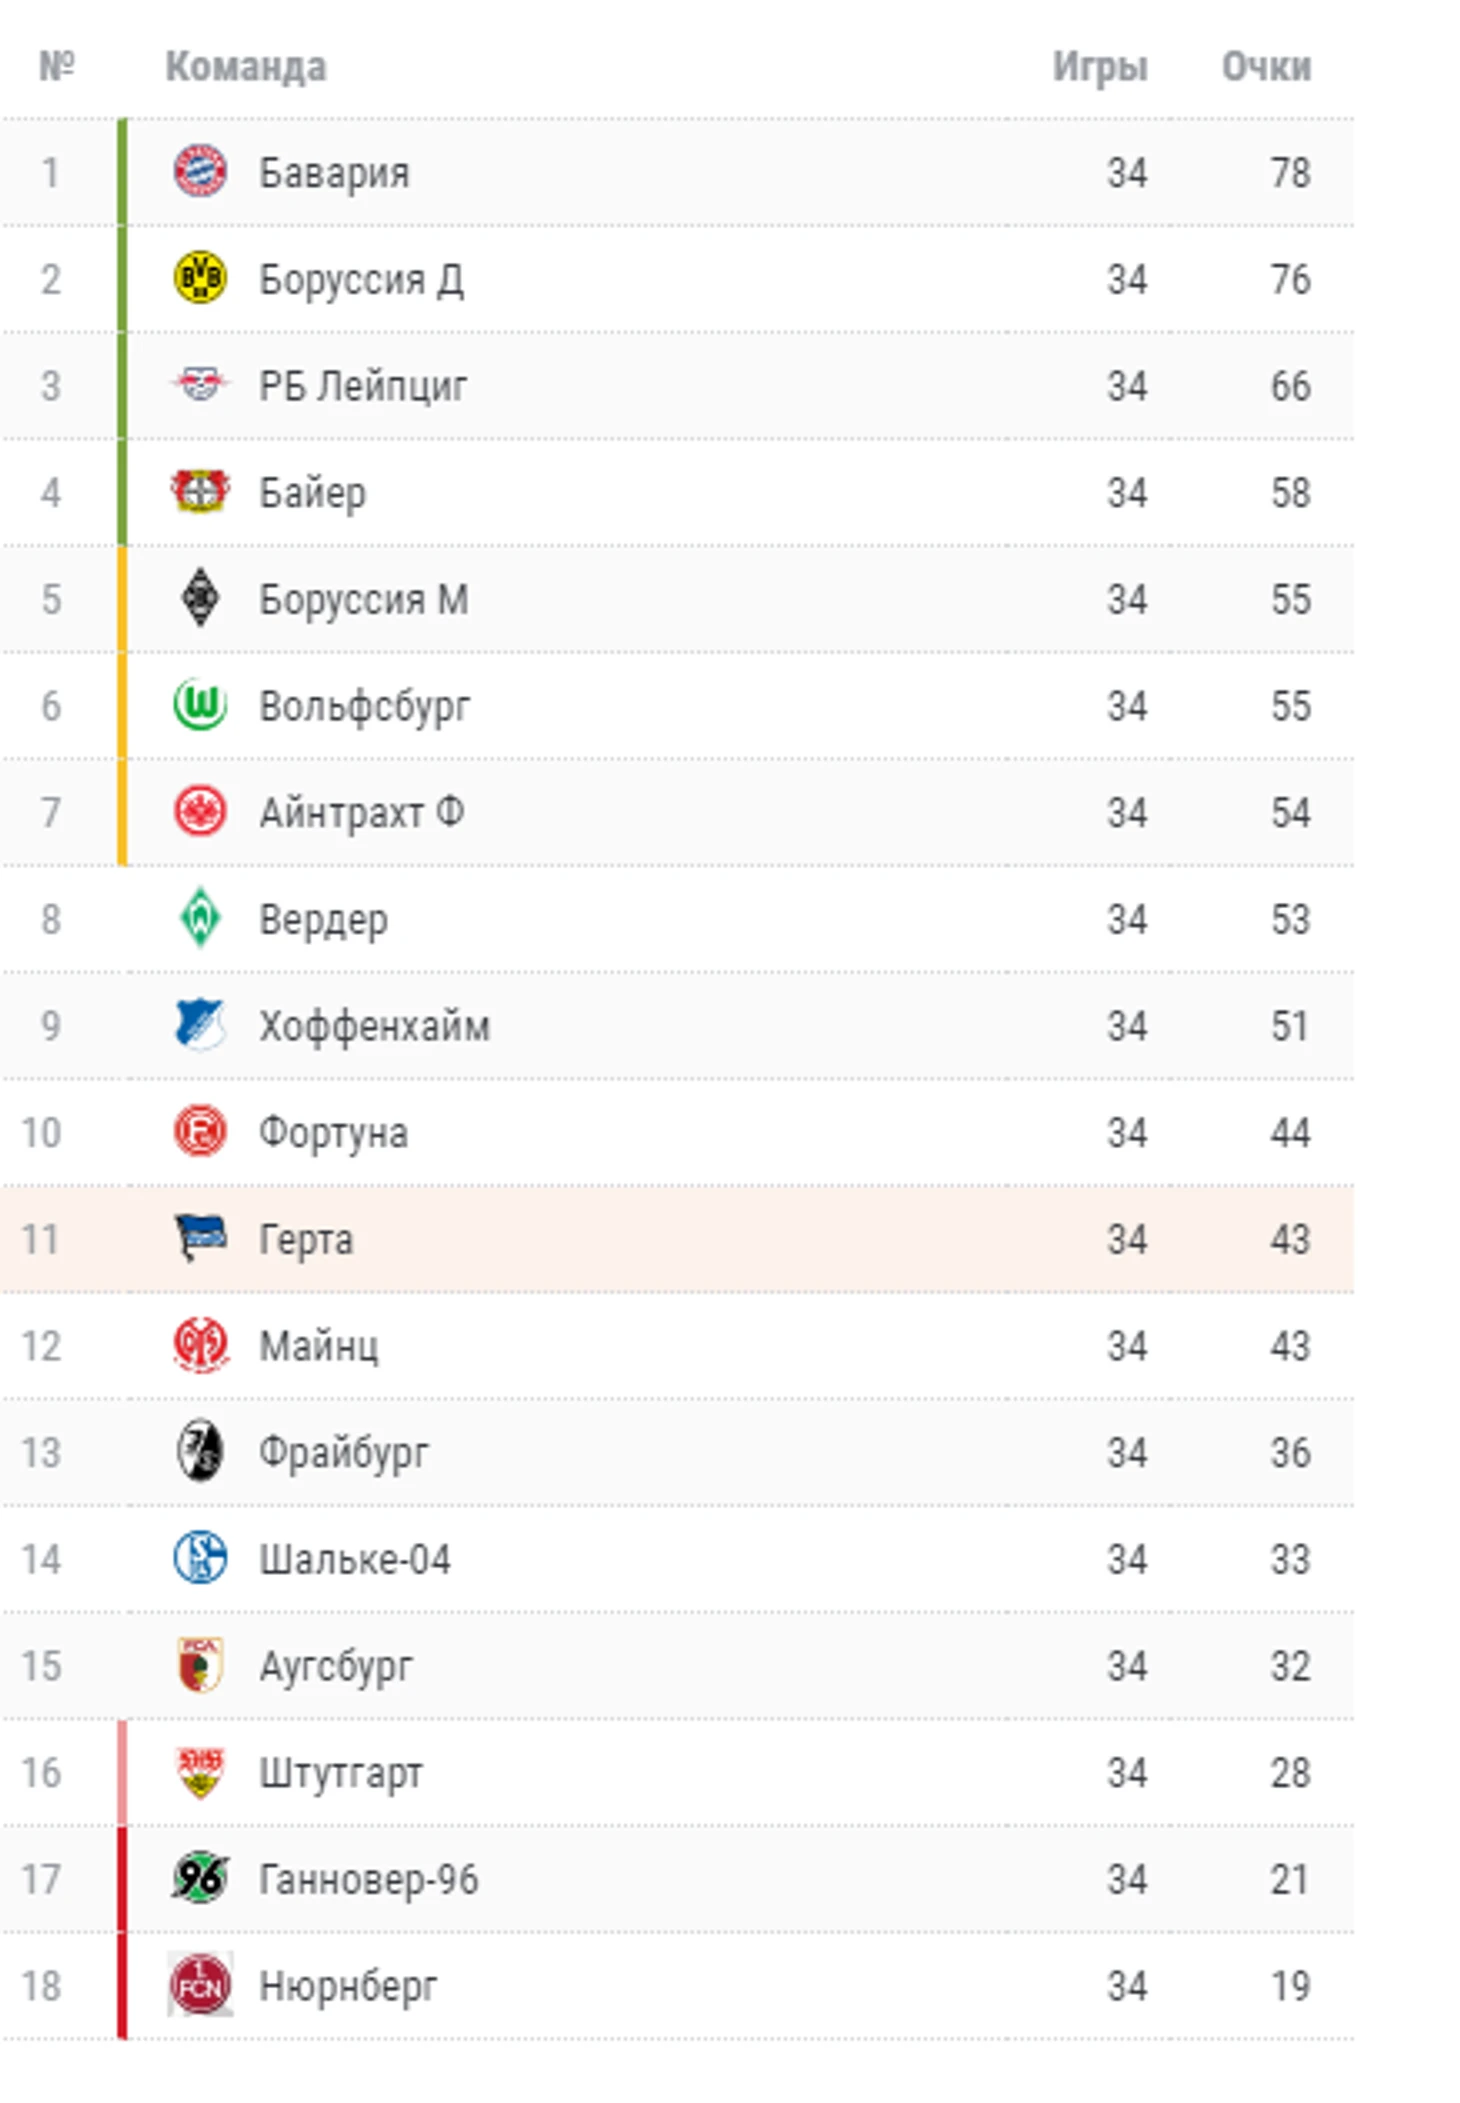Click the Wolfsburg green W logo
This screenshot has width=1460, height=2103.
200,704
